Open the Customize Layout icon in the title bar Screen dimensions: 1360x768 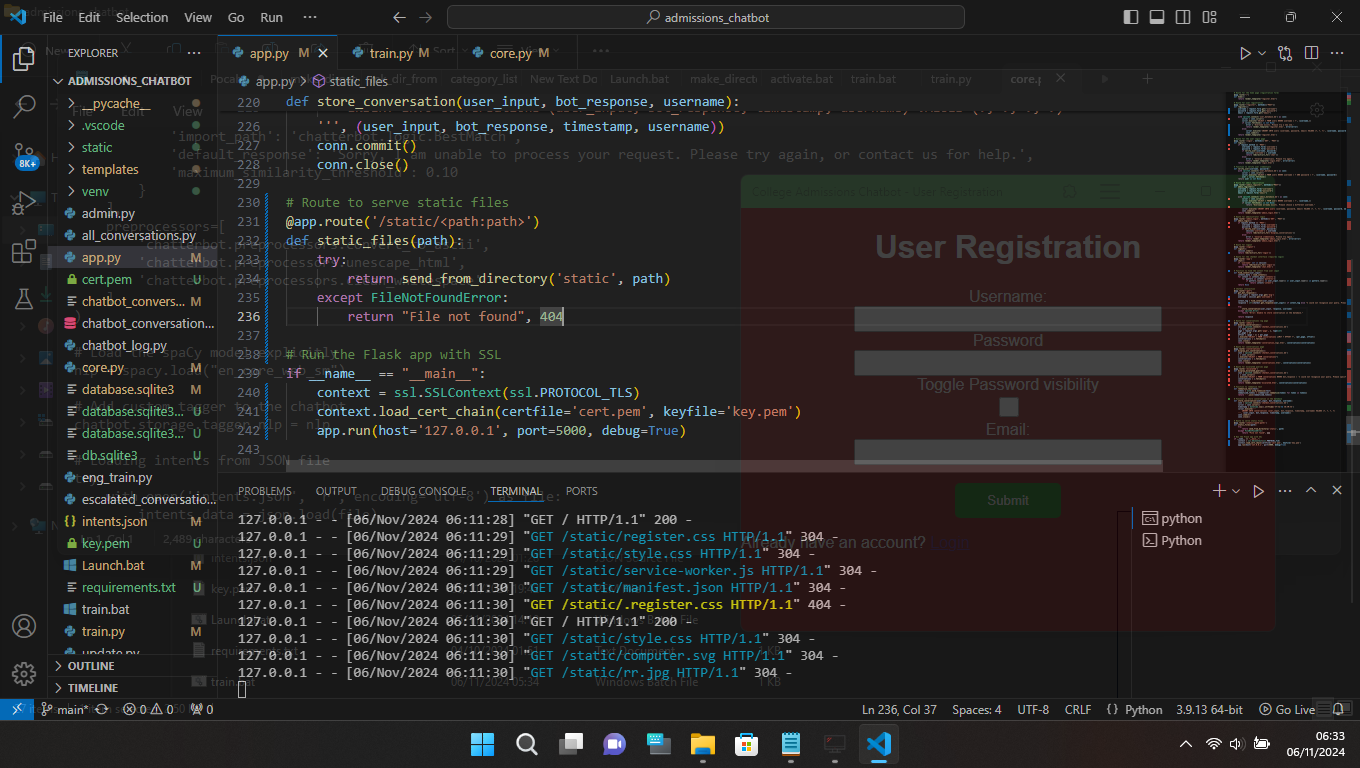click(1208, 17)
